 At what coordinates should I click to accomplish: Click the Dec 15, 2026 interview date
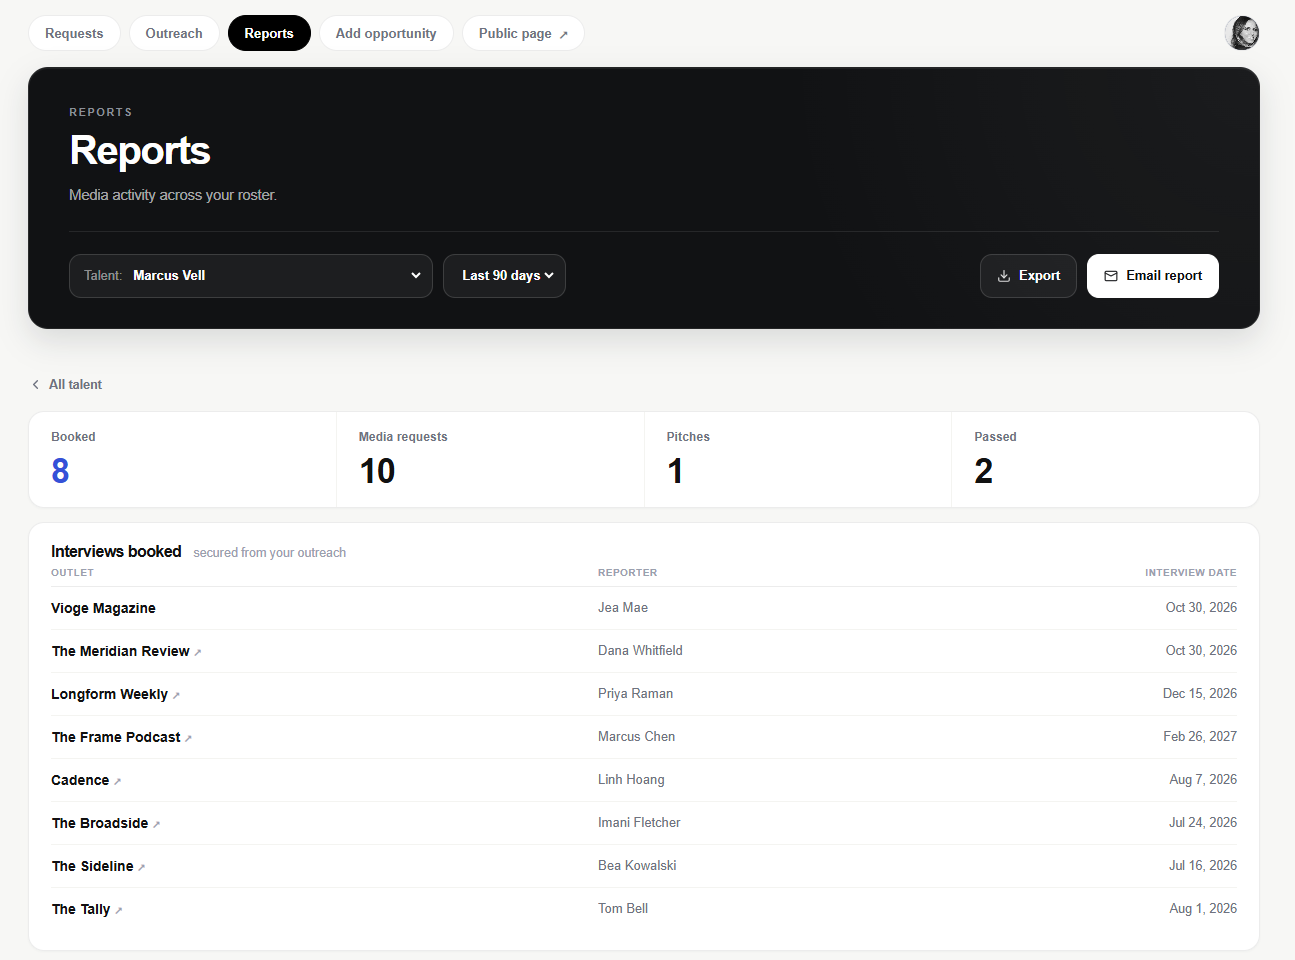[1199, 694]
